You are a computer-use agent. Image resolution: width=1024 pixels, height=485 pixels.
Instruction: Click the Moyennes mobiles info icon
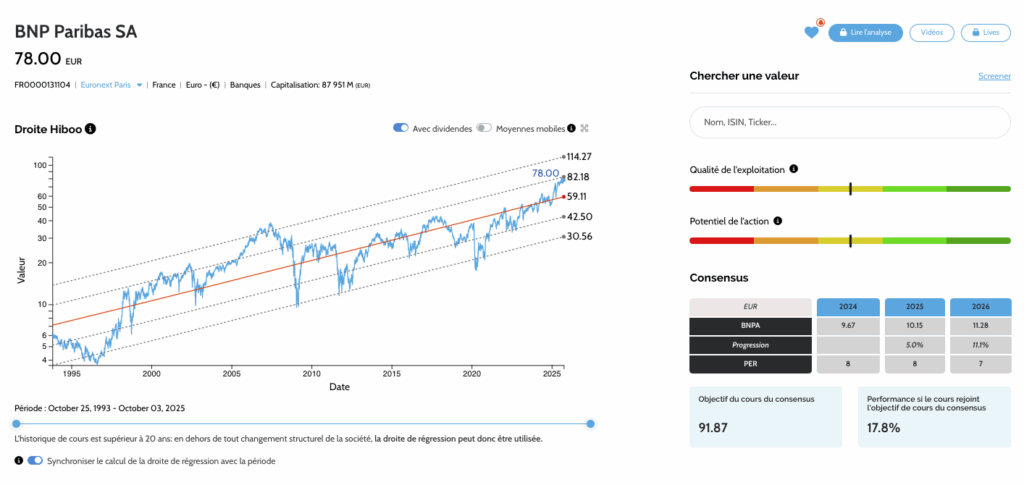pos(572,128)
